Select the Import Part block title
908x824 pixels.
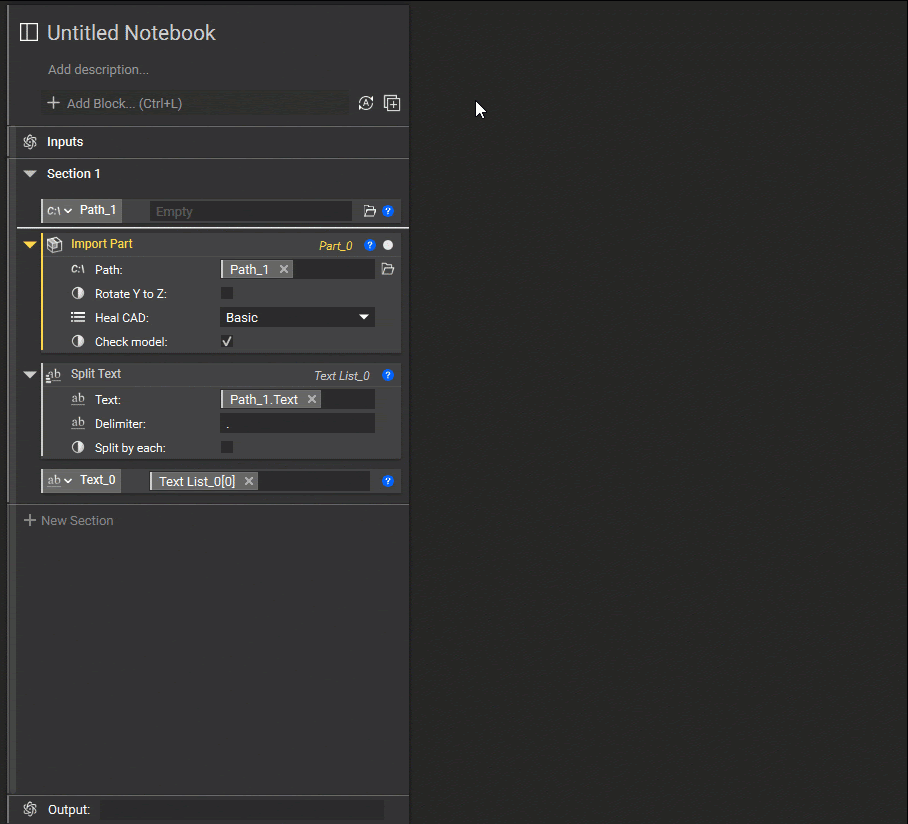click(102, 244)
